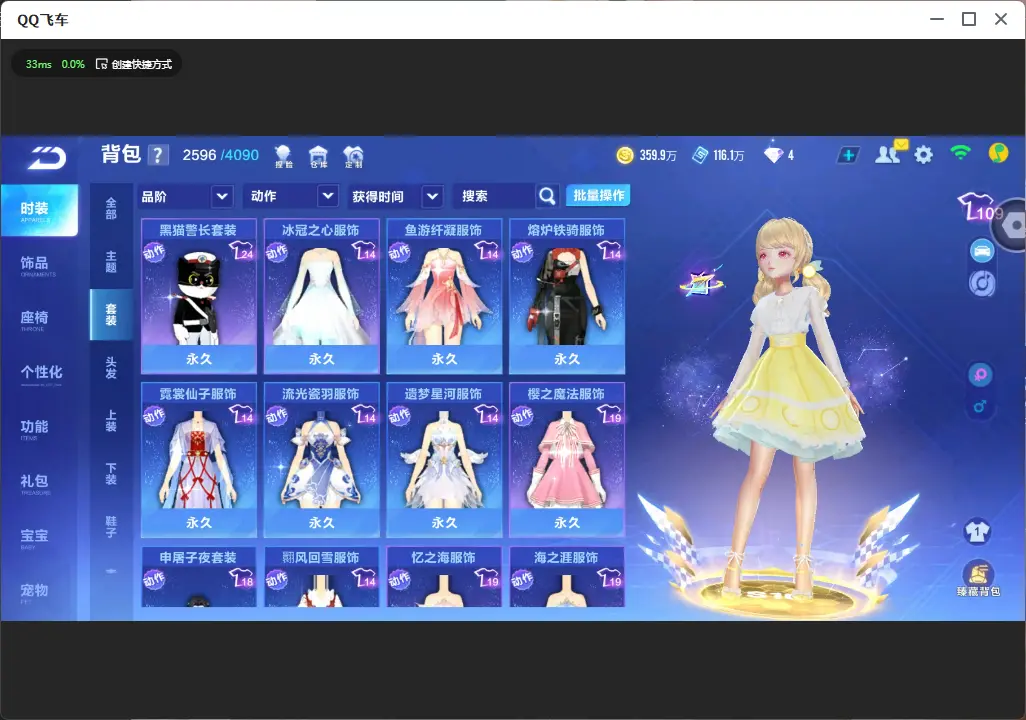Click 创建快捷方式 shortcut icon
The image size is (1026, 720).
coord(101,64)
